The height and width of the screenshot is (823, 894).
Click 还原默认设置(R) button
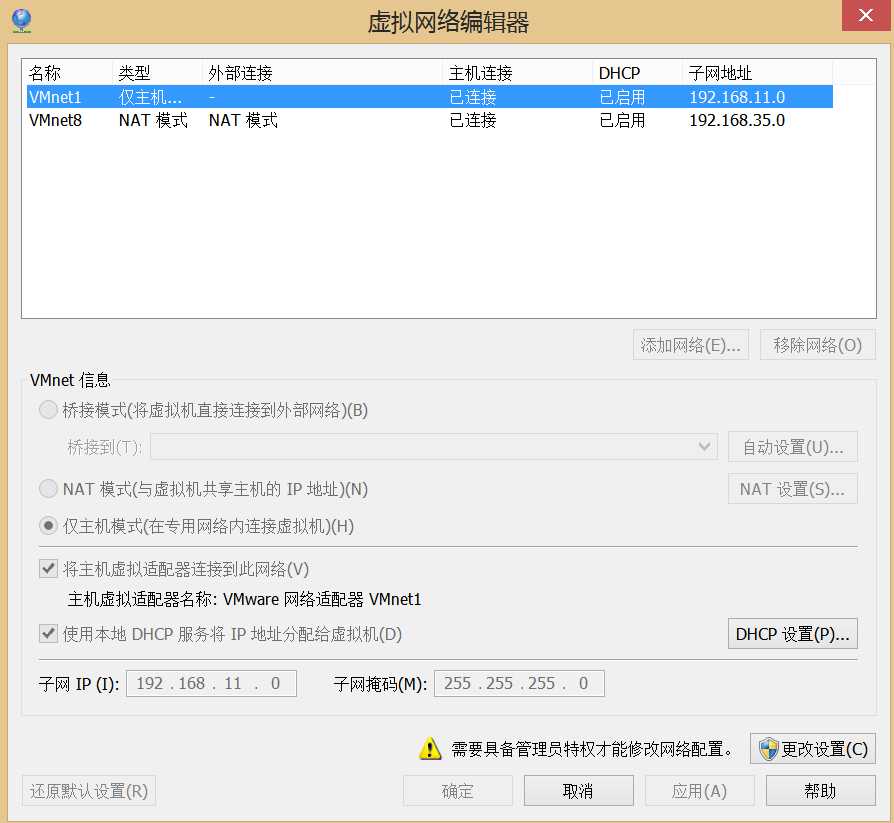click(x=89, y=790)
